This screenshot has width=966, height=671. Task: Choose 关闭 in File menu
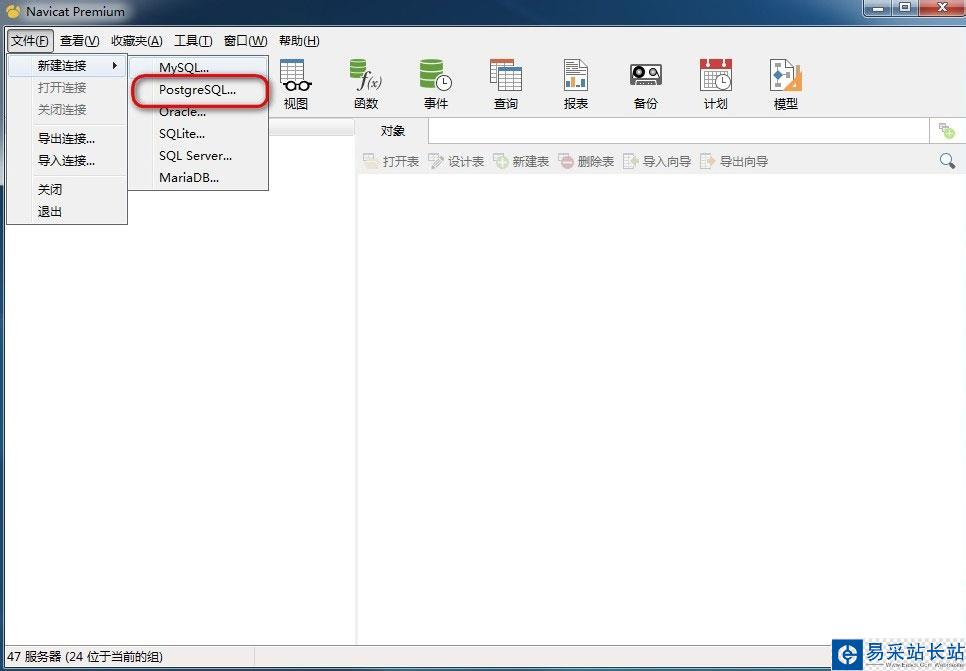click(67, 189)
